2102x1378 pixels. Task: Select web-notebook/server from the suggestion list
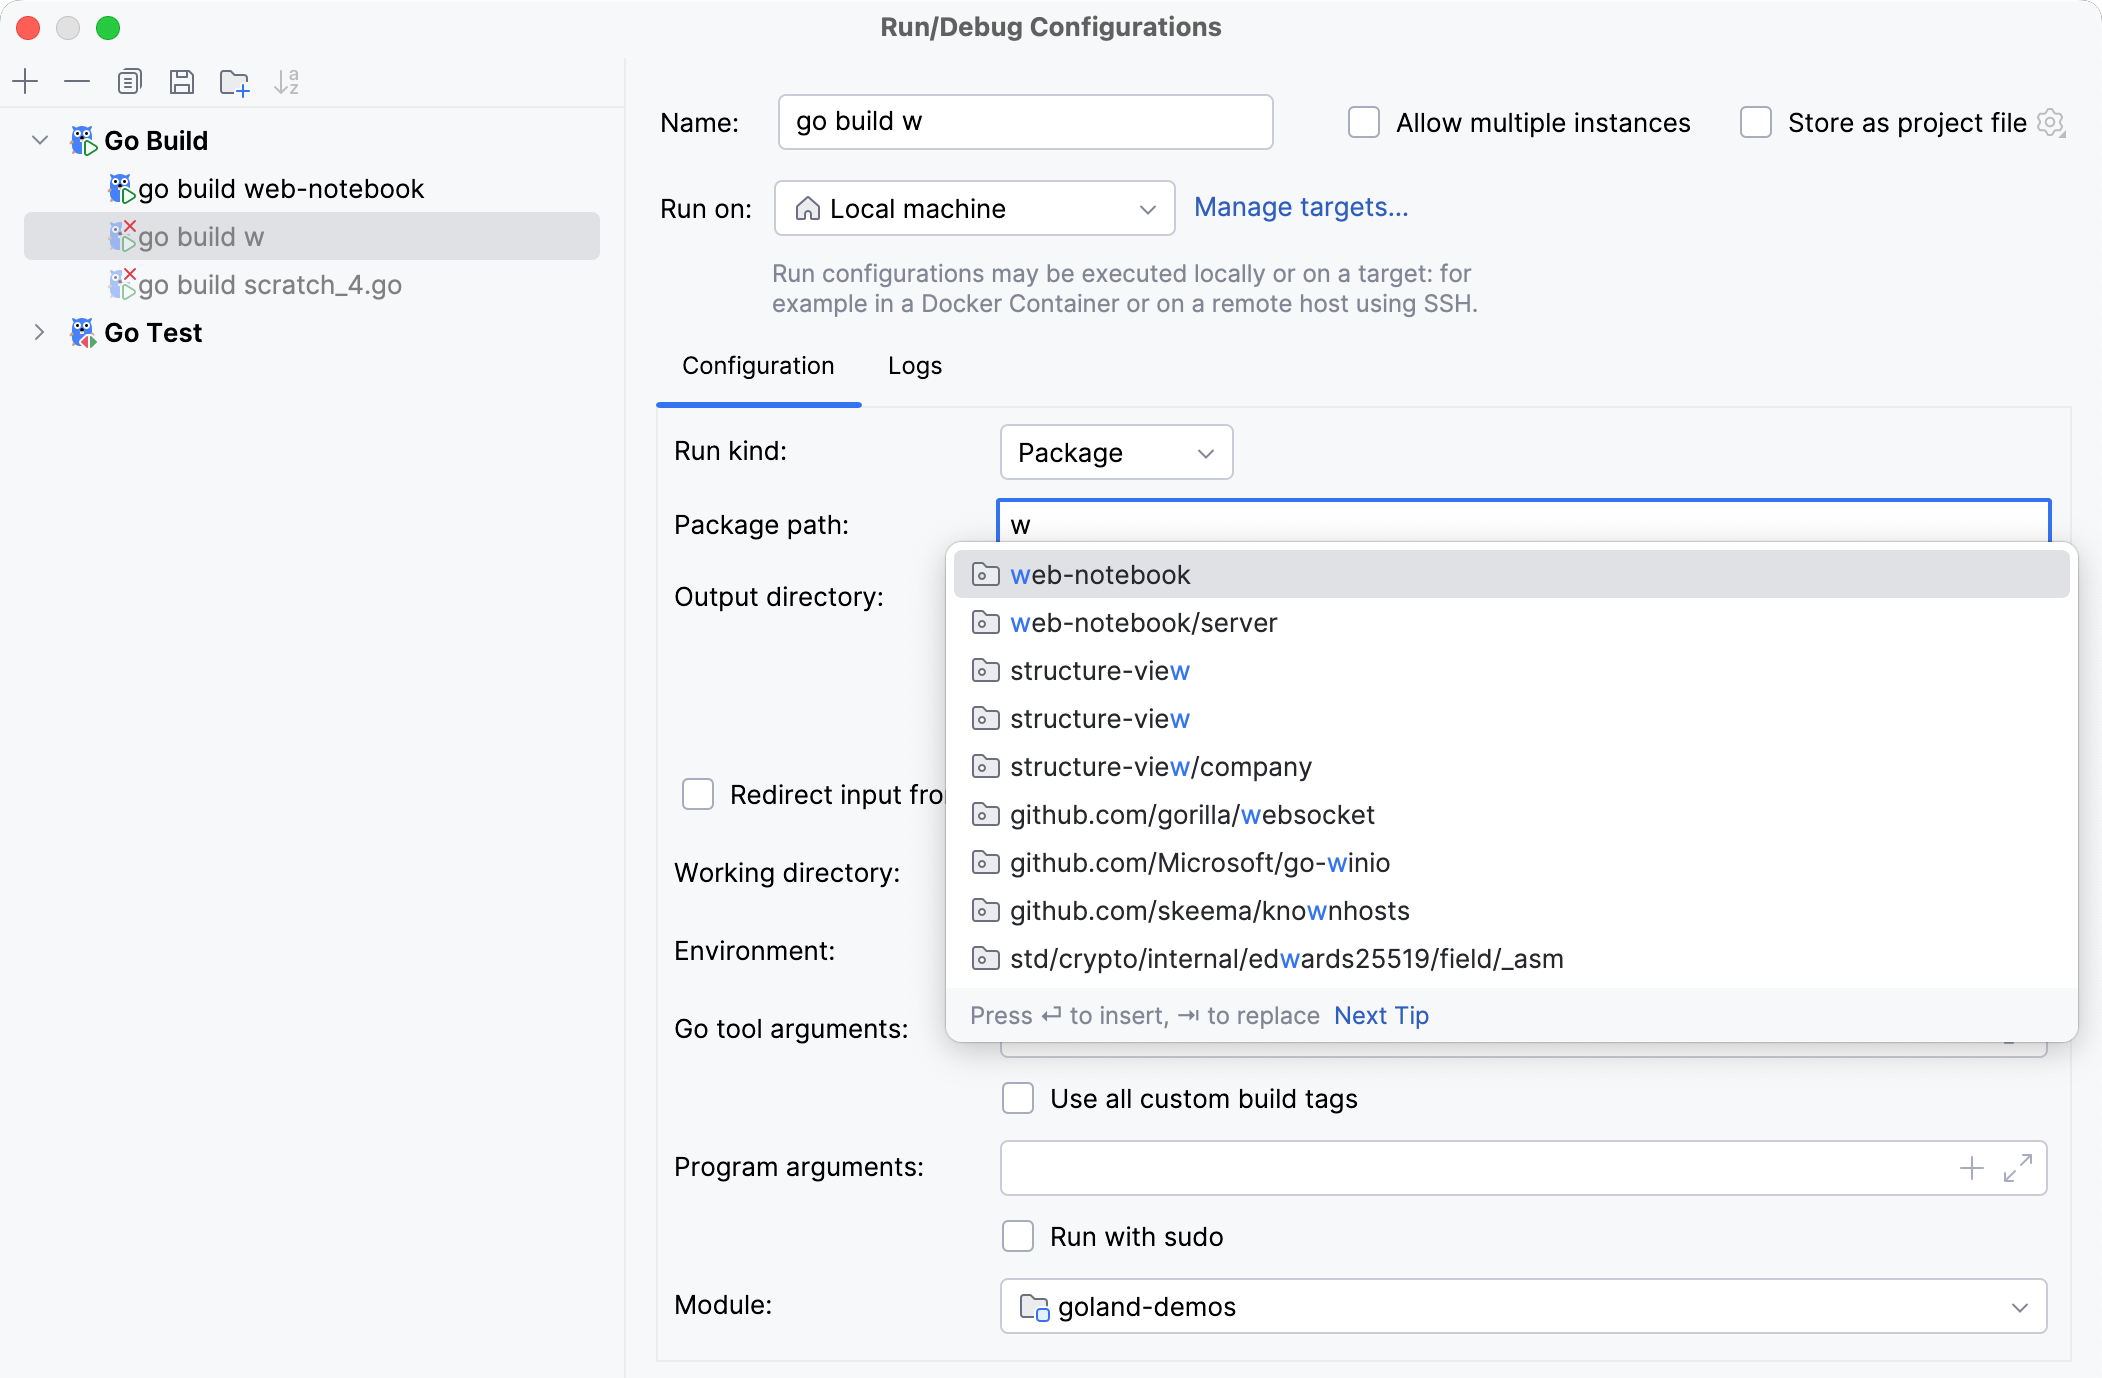(1144, 622)
